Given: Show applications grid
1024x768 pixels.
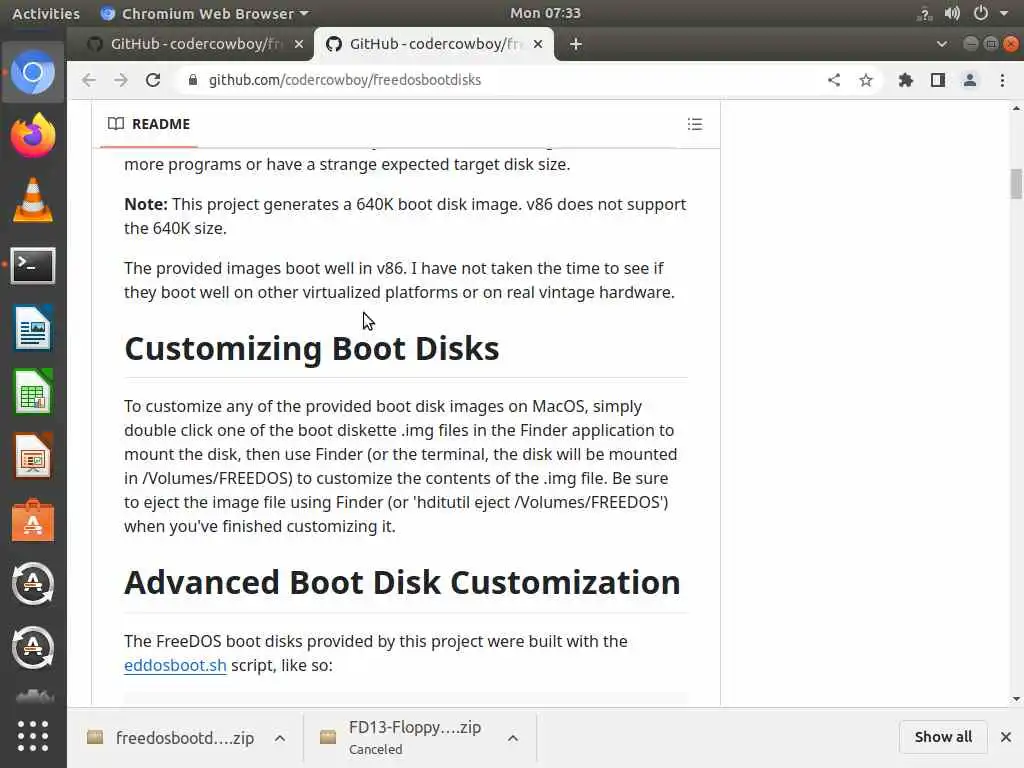Looking at the screenshot, I should coord(33,736).
